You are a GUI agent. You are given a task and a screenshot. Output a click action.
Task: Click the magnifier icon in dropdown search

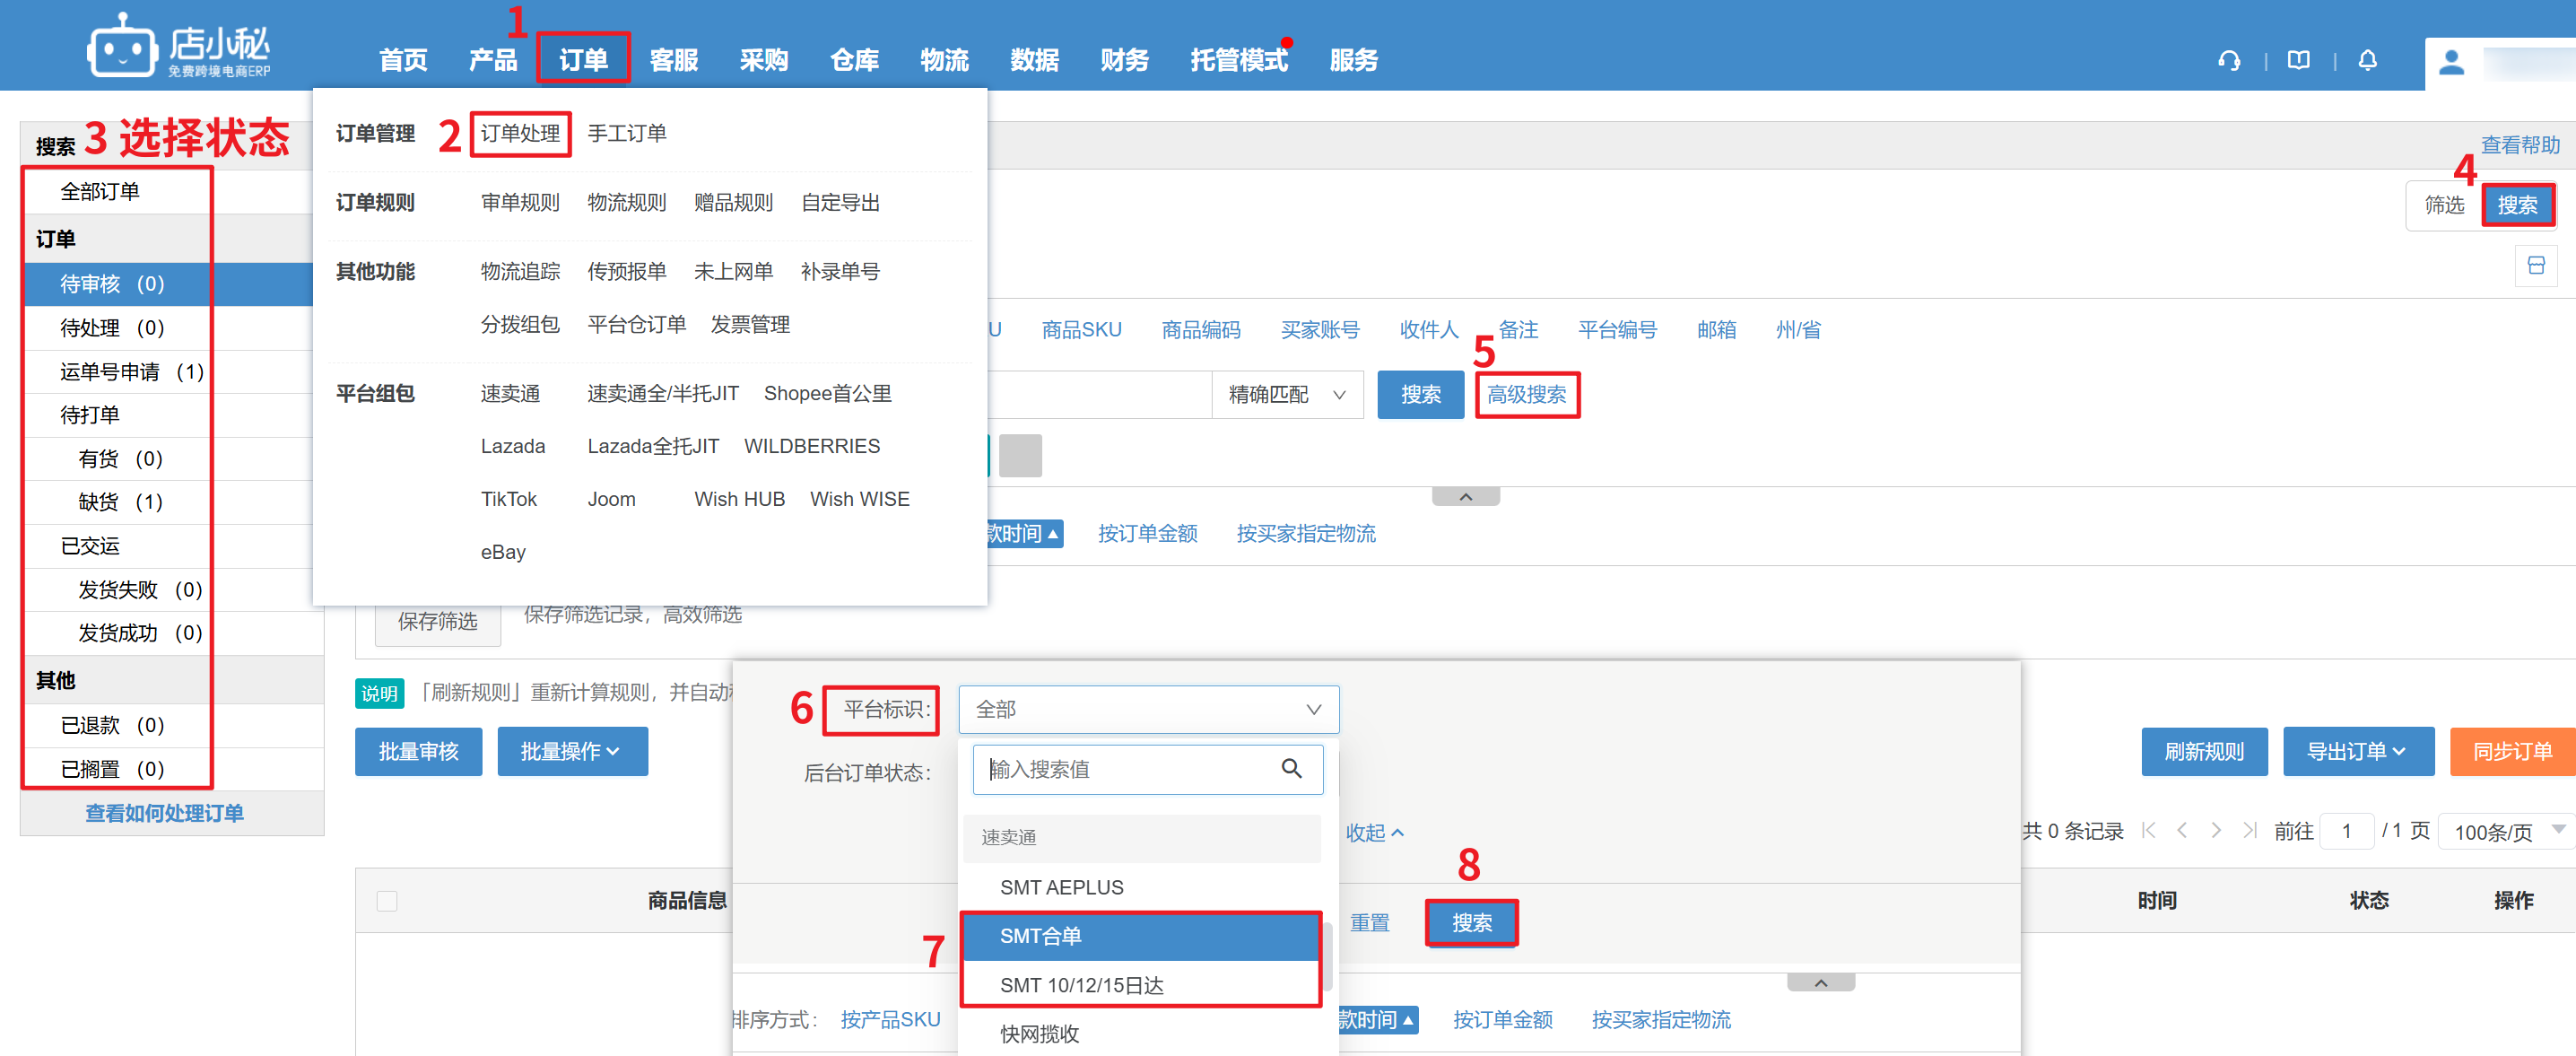click(x=1291, y=768)
